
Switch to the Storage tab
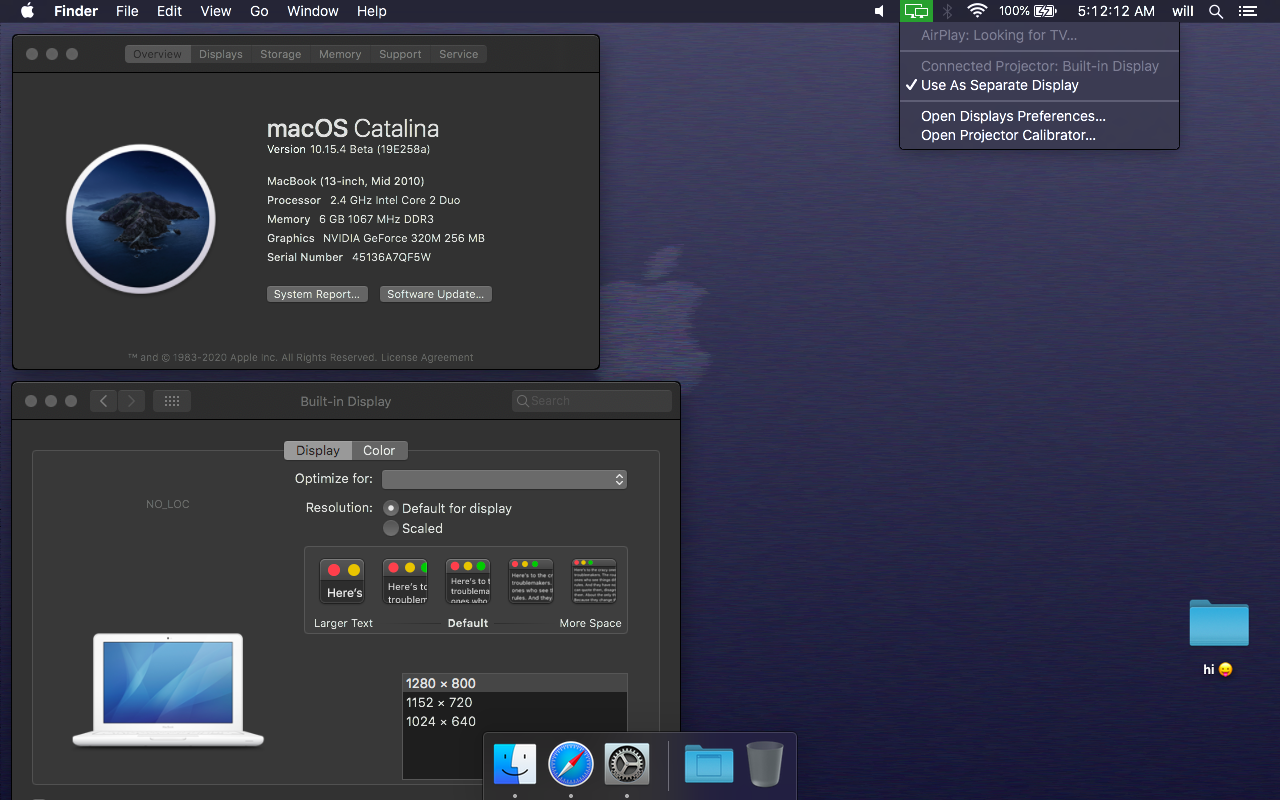tap(280, 54)
